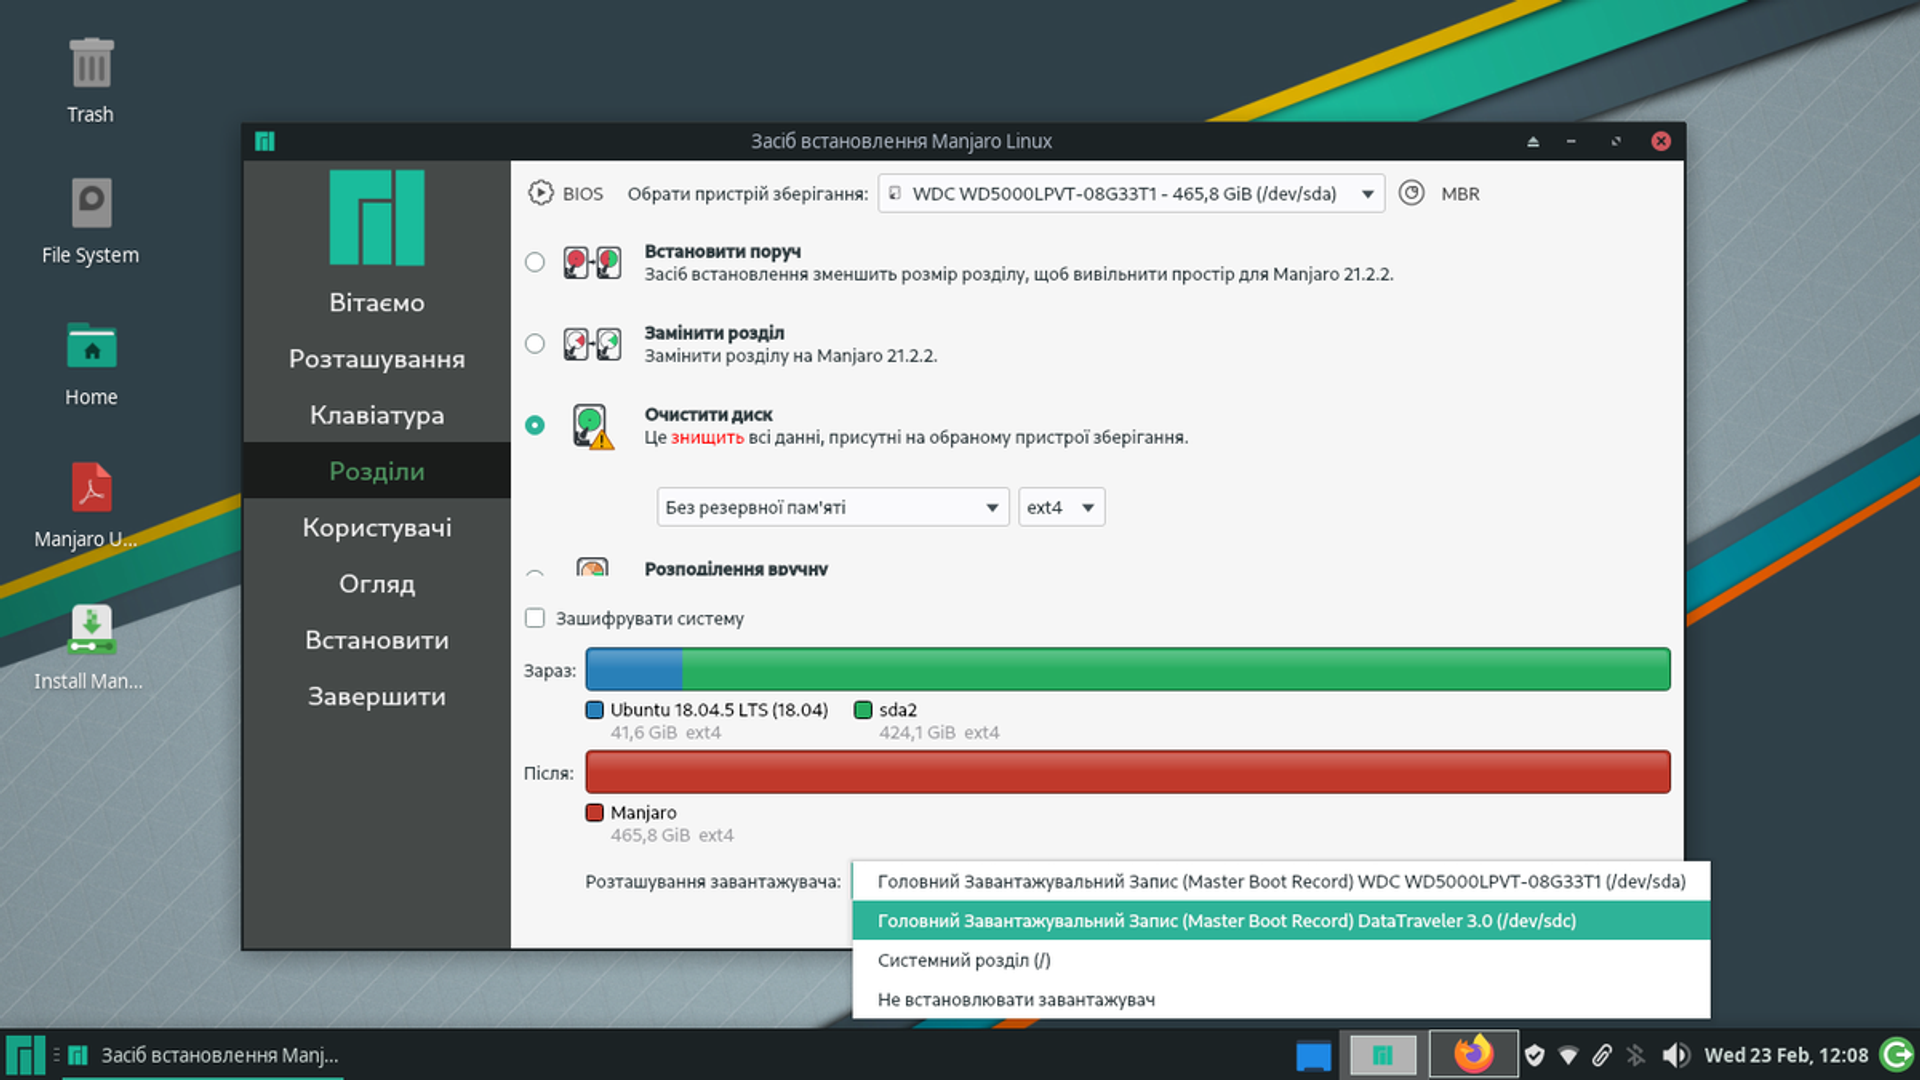The width and height of the screenshot is (1920, 1080).
Task: Click the Manjaro logo in sidebar
Action: pyautogui.click(x=377, y=217)
